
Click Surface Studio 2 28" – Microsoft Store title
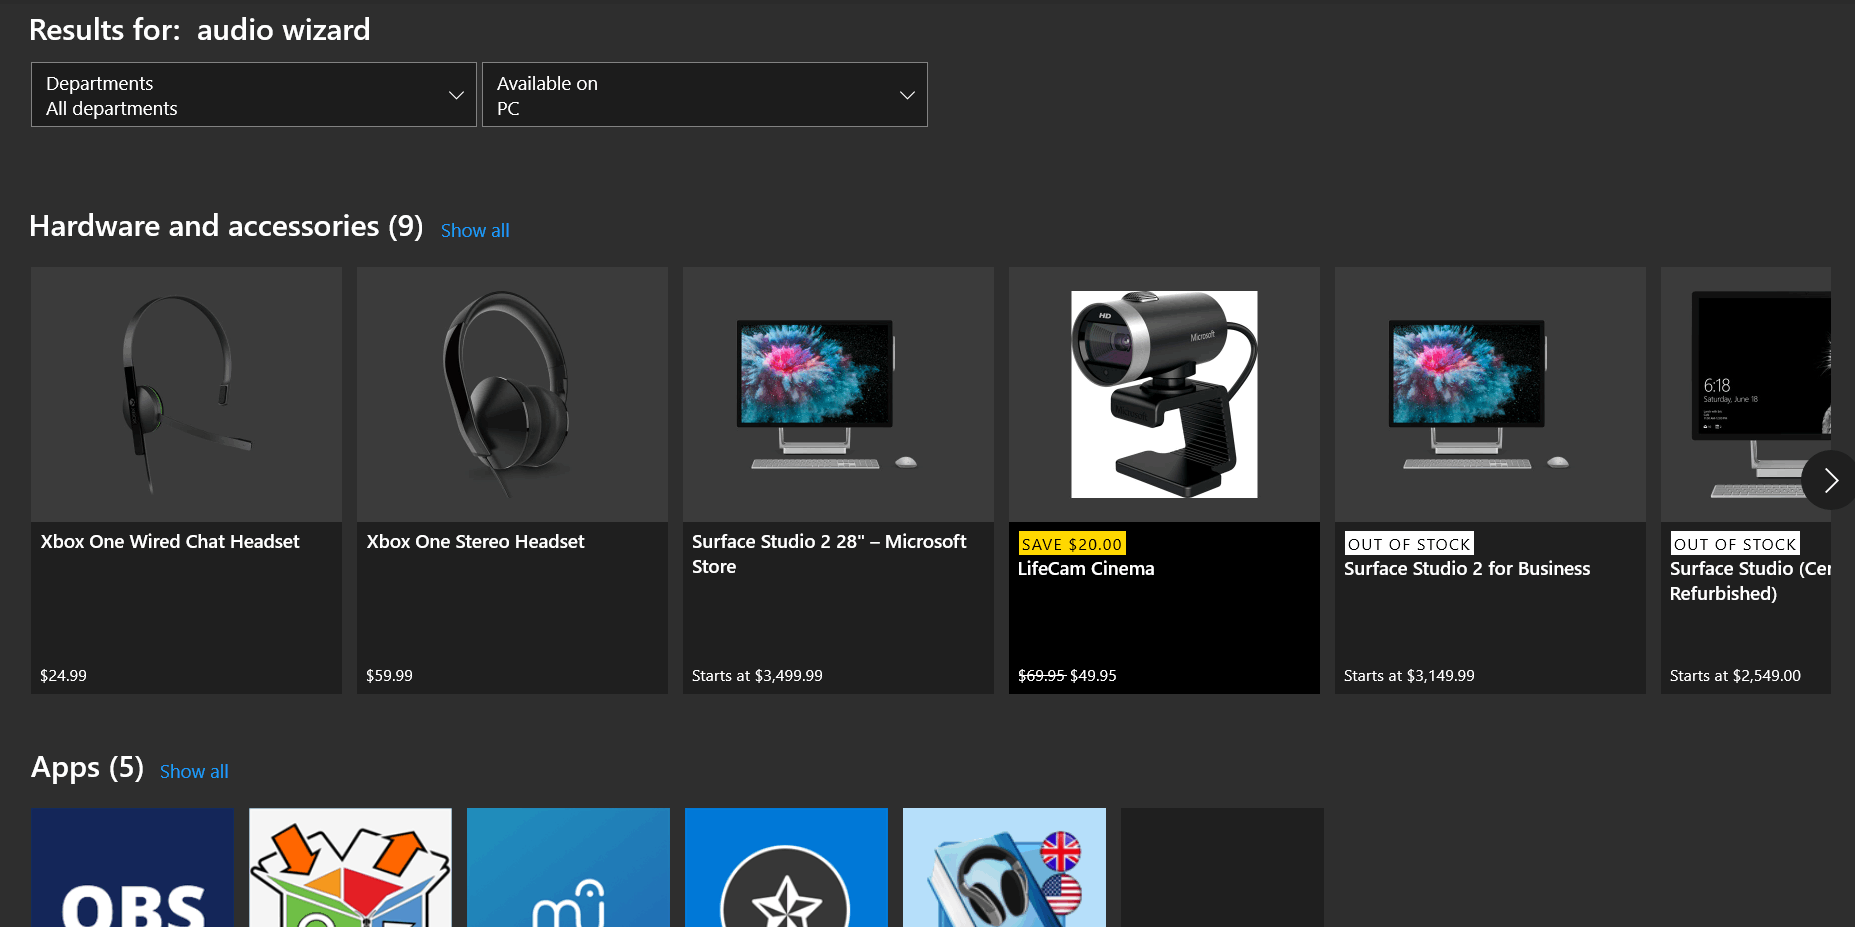coord(829,554)
